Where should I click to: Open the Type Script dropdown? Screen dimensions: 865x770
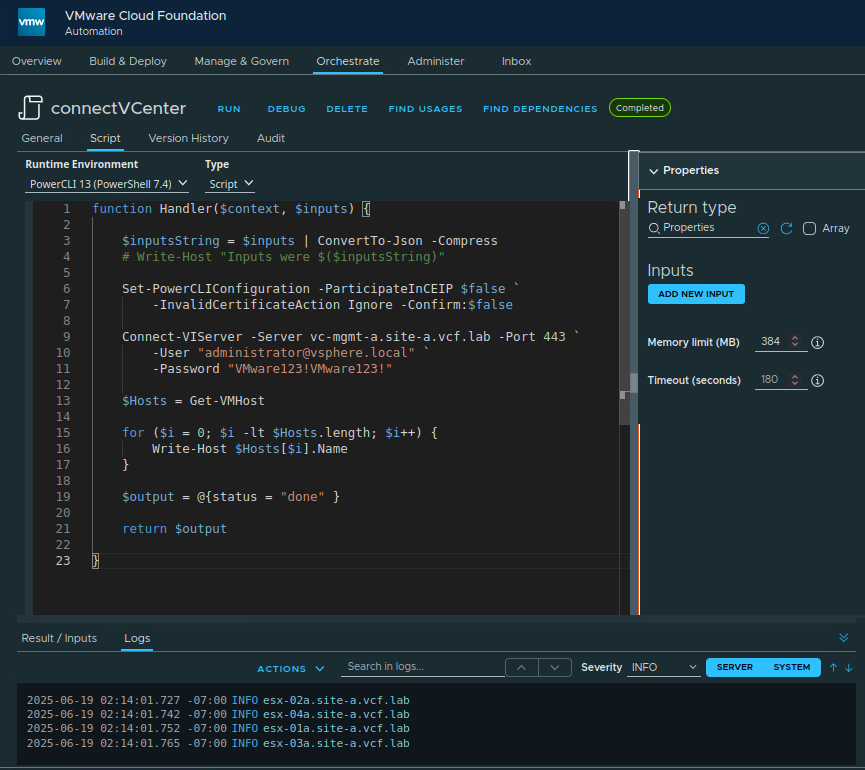230,184
